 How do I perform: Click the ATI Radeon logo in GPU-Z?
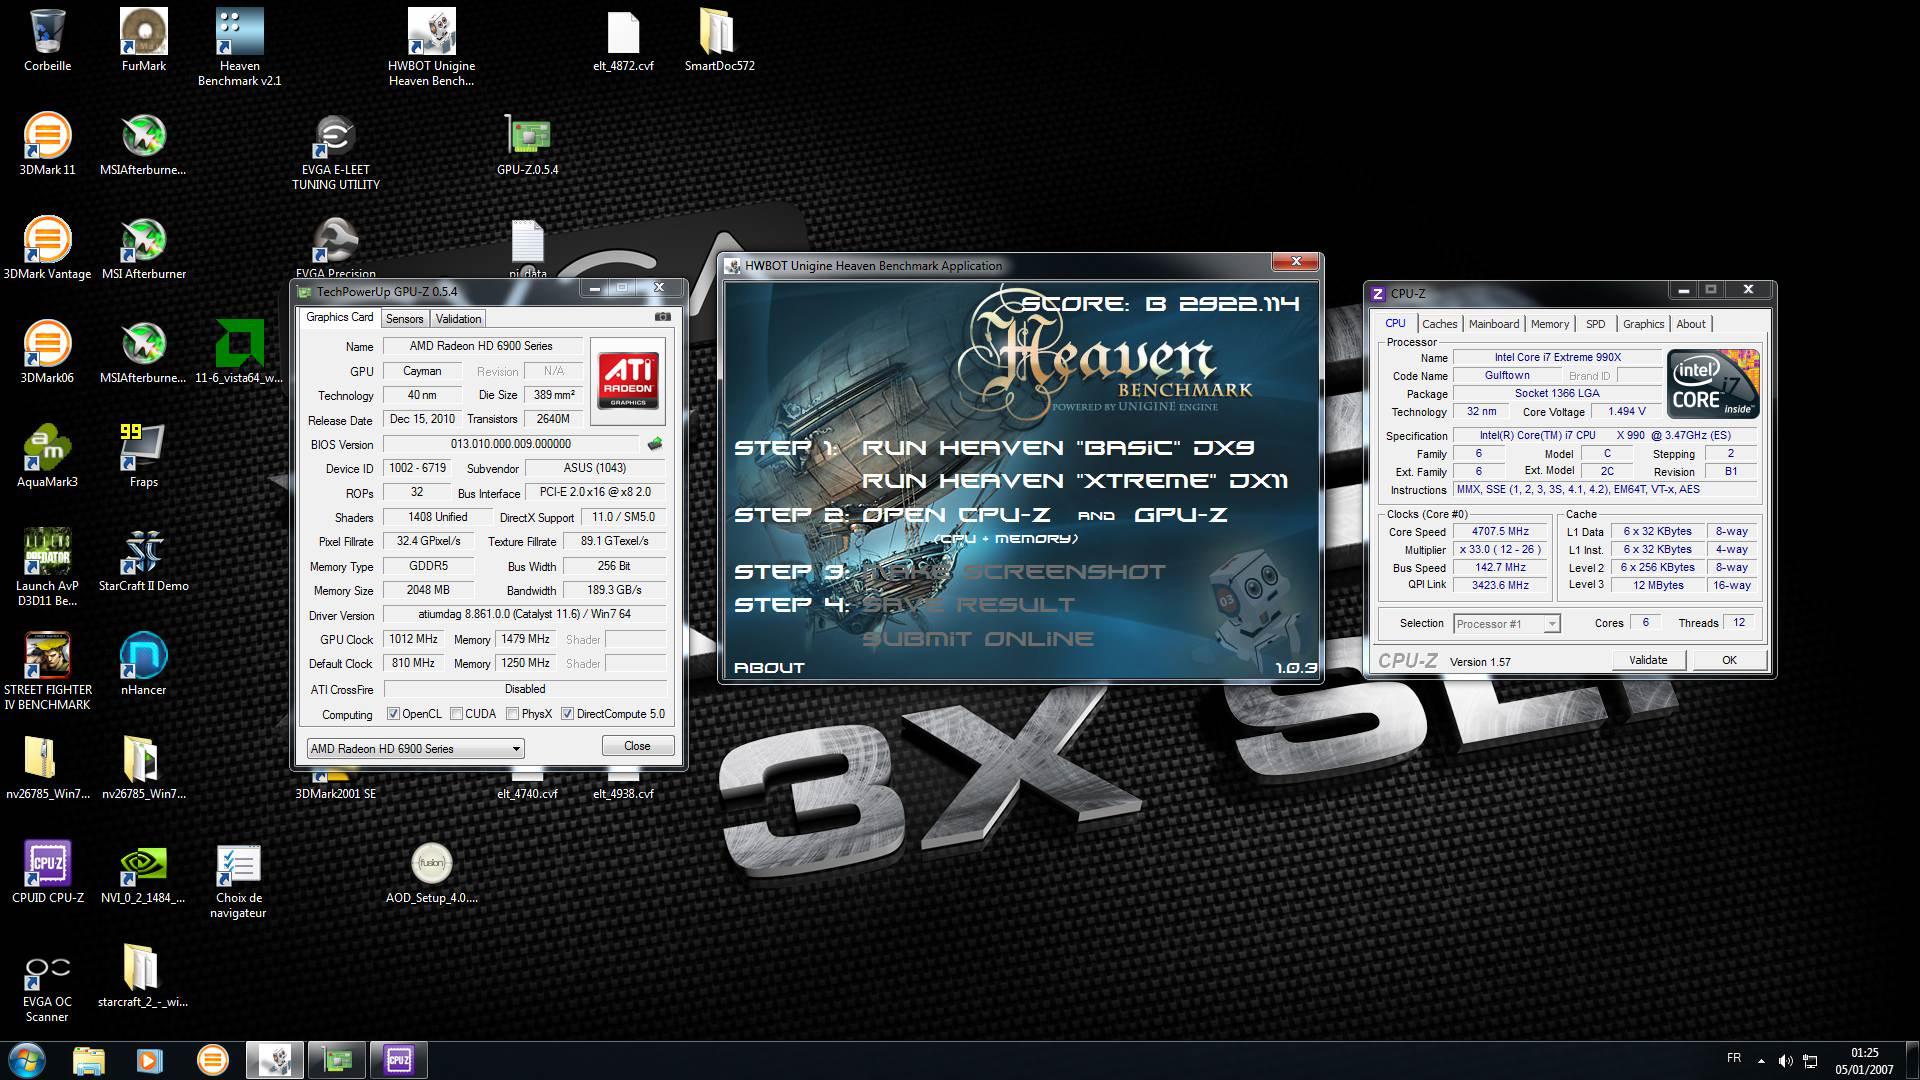click(x=628, y=380)
